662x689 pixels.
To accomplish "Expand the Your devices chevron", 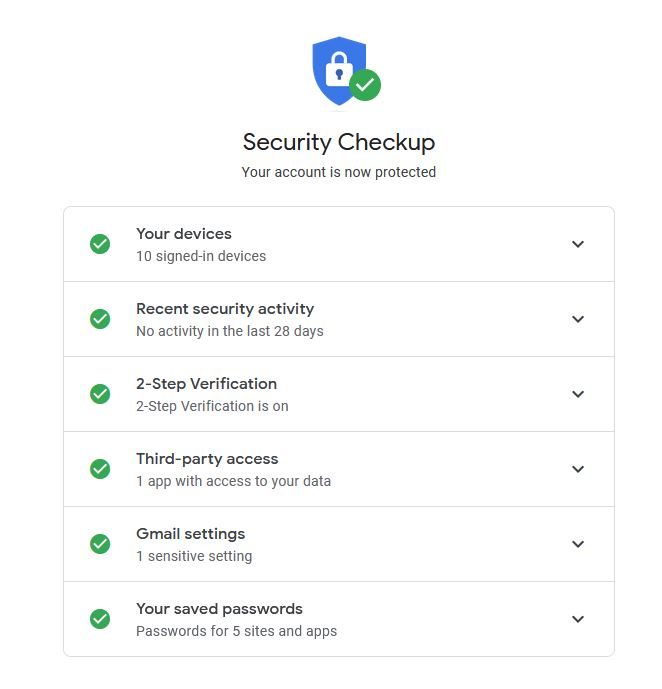I will pos(578,244).
